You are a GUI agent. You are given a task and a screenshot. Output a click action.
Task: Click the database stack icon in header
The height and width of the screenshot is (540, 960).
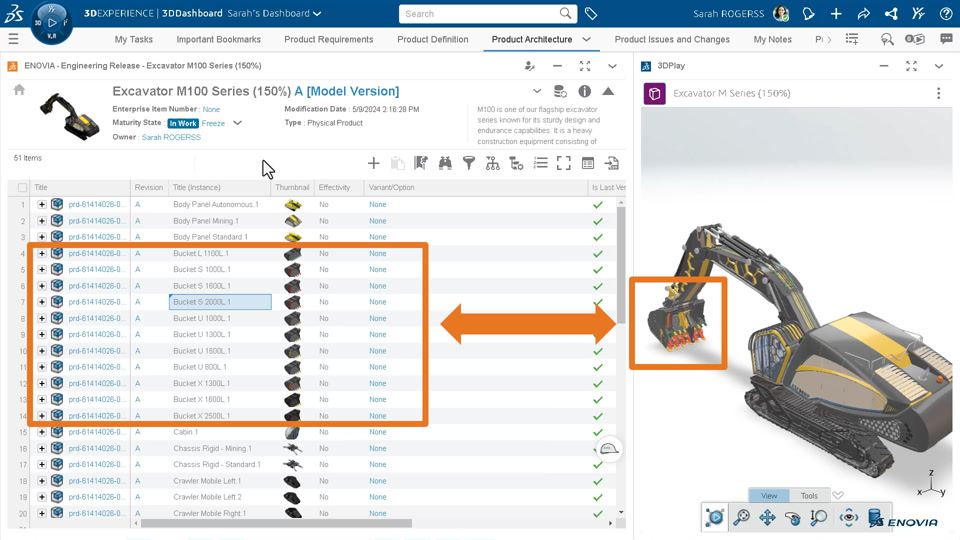point(560,91)
